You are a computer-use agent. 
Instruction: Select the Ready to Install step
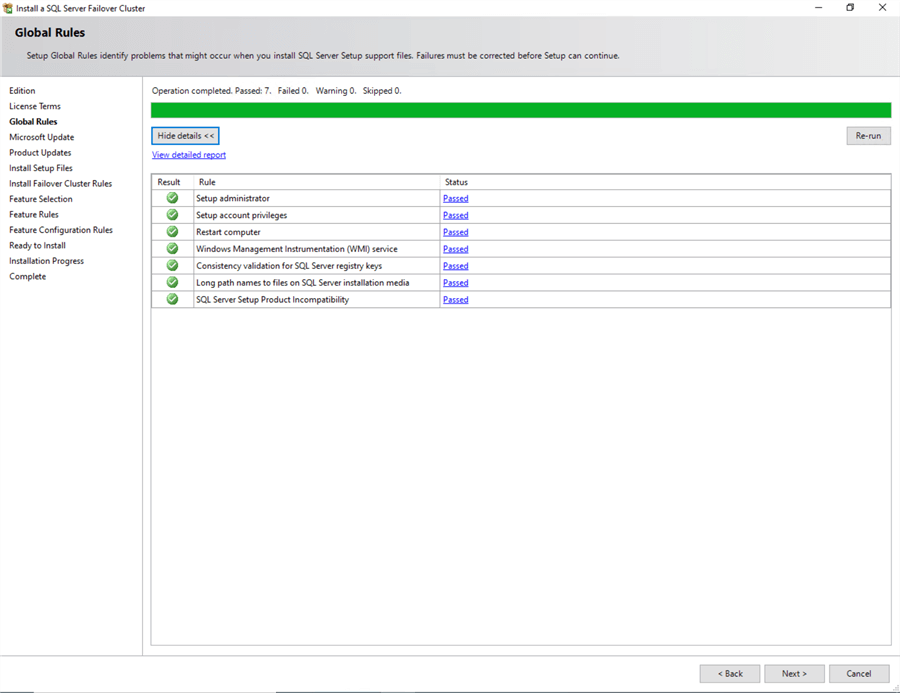pos(37,246)
